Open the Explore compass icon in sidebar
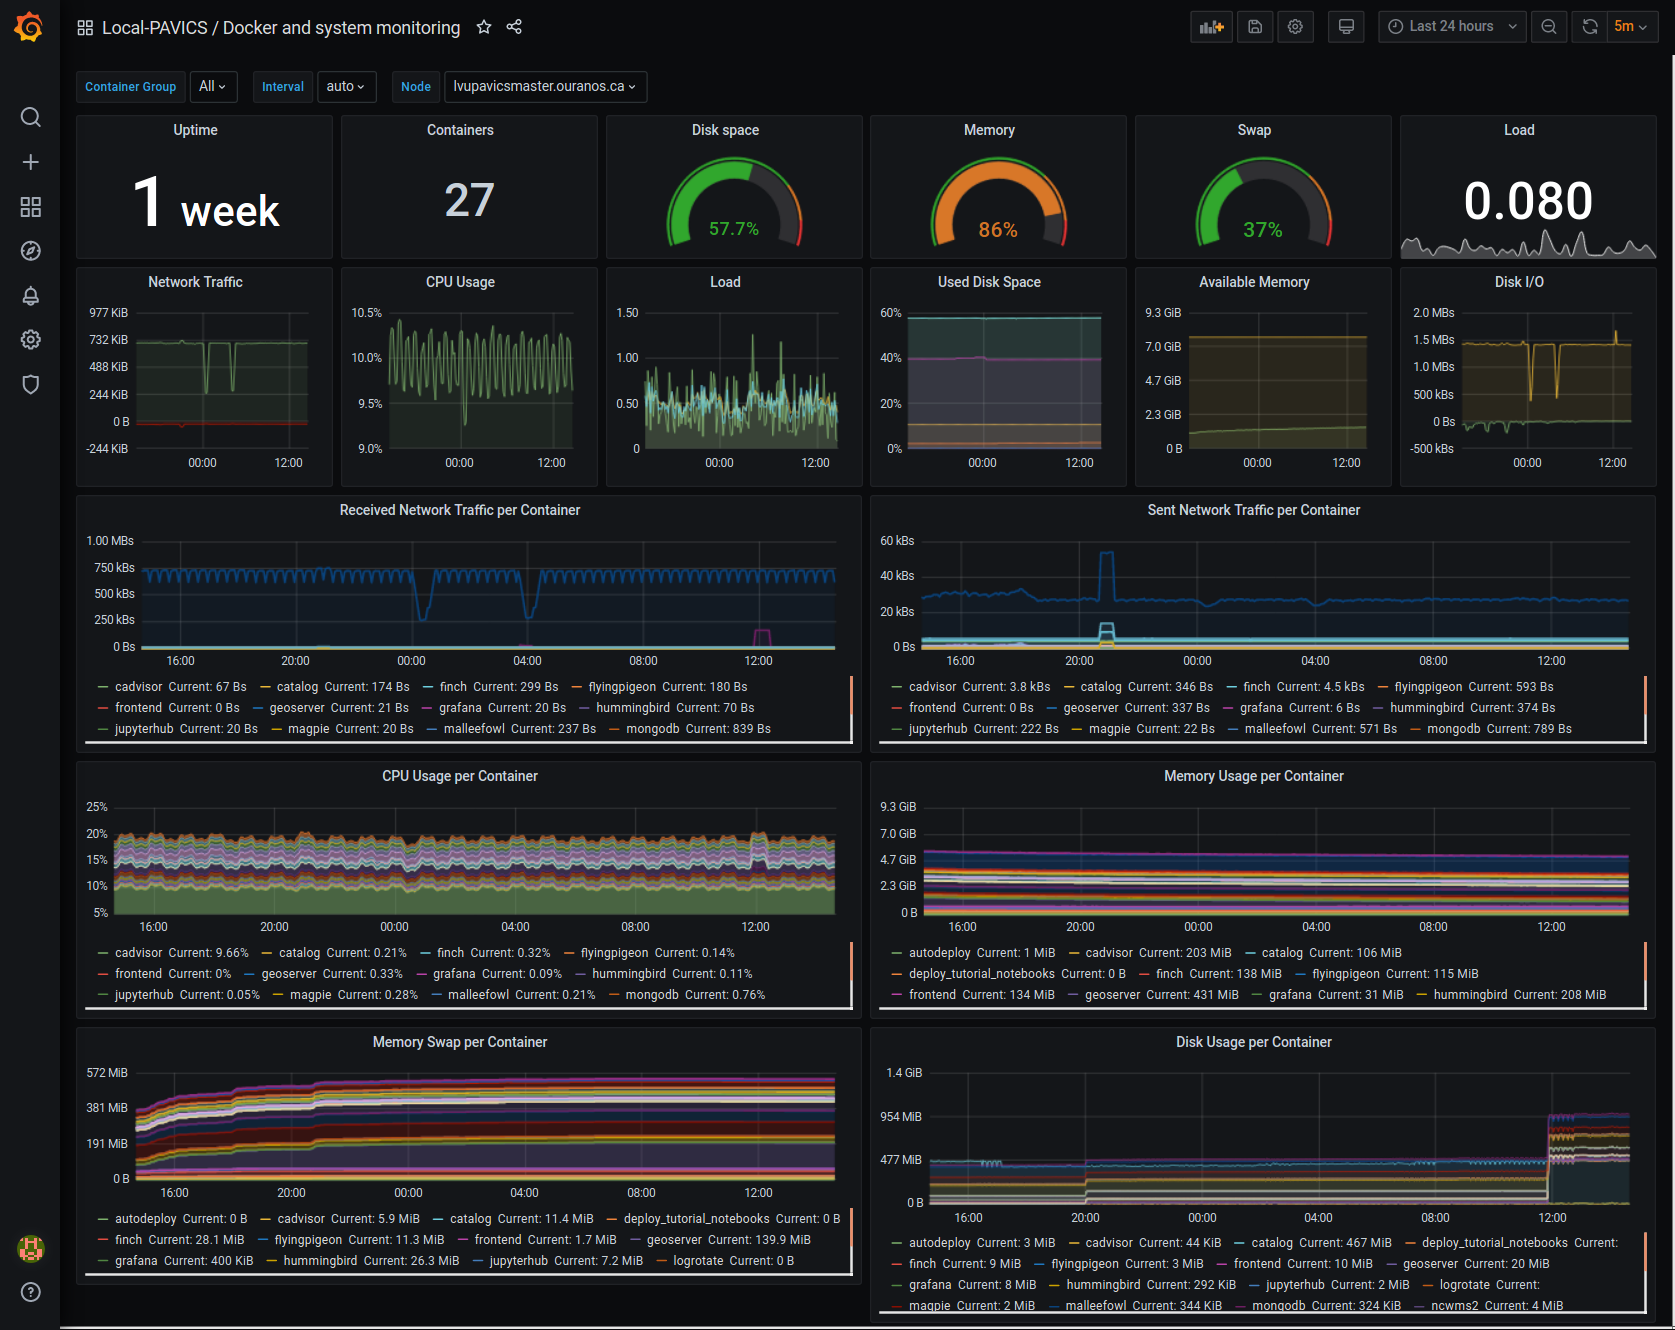 30,251
